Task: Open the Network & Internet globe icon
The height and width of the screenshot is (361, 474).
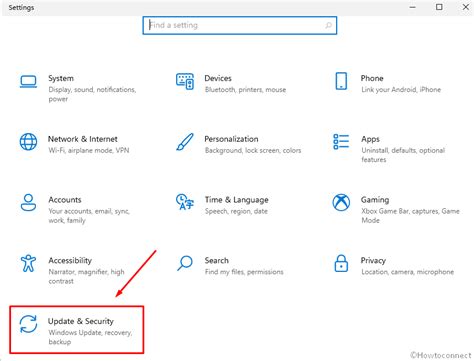Action: click(x=28, y=142)
